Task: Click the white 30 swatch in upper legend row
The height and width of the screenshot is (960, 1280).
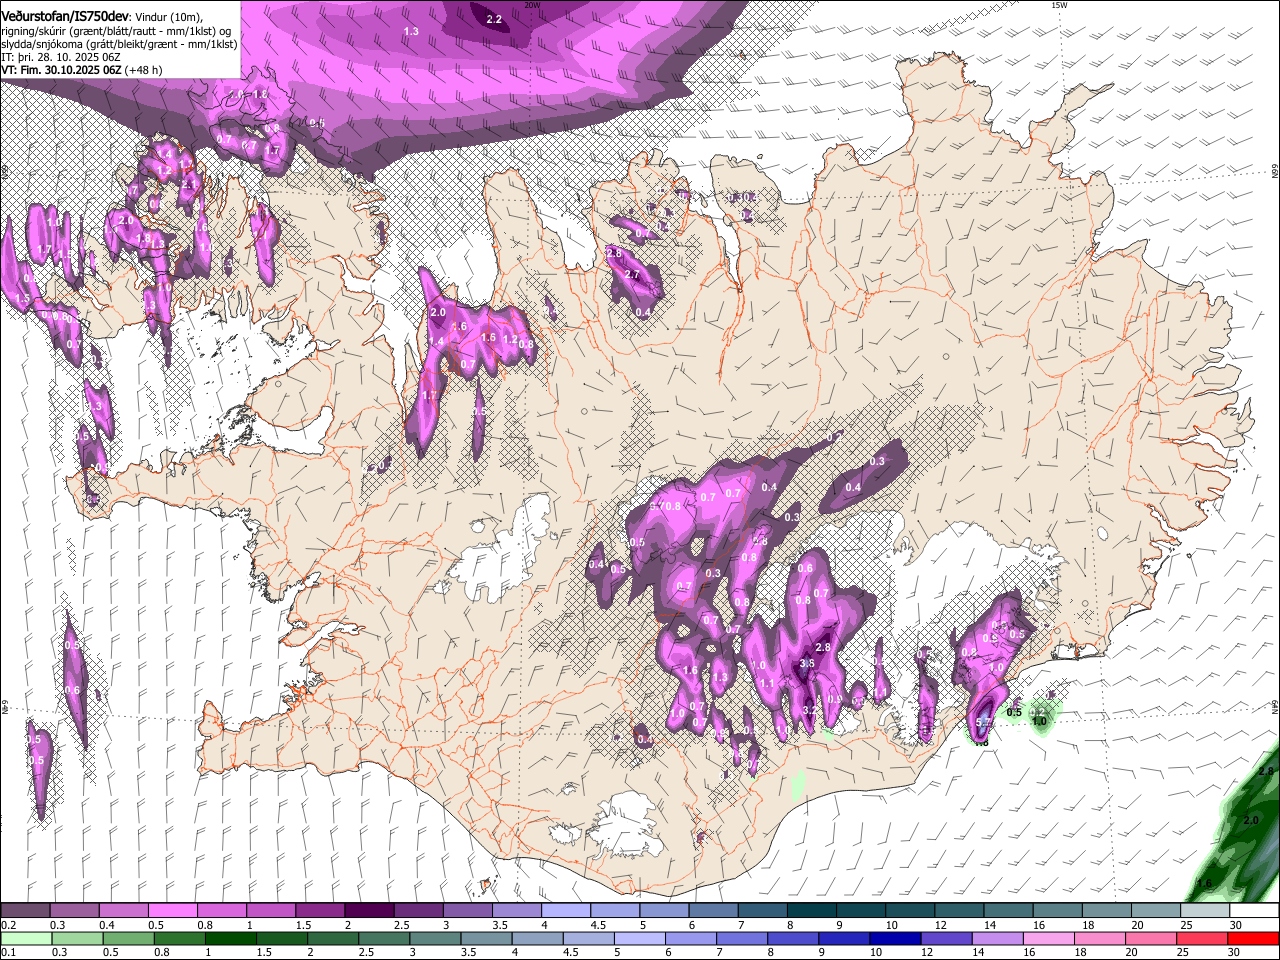Action: 1255,911
